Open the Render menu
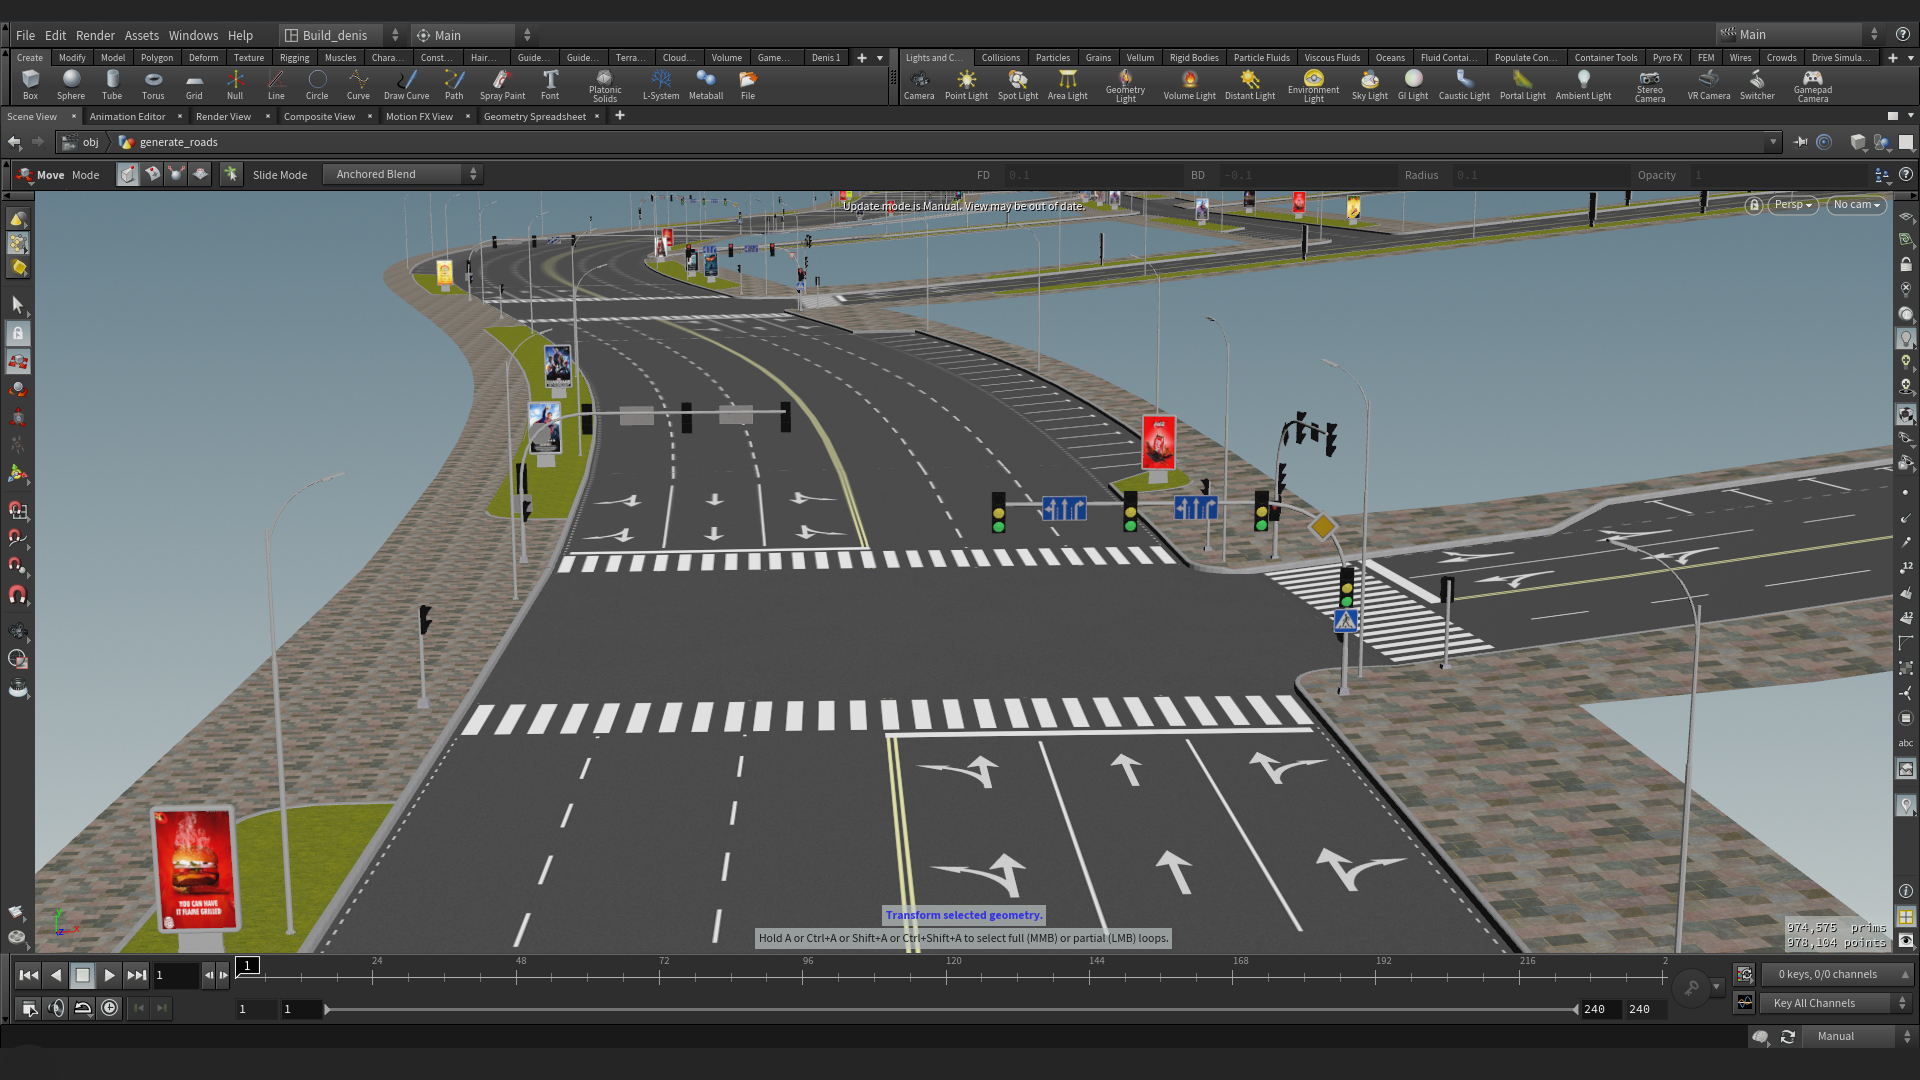 95,35
